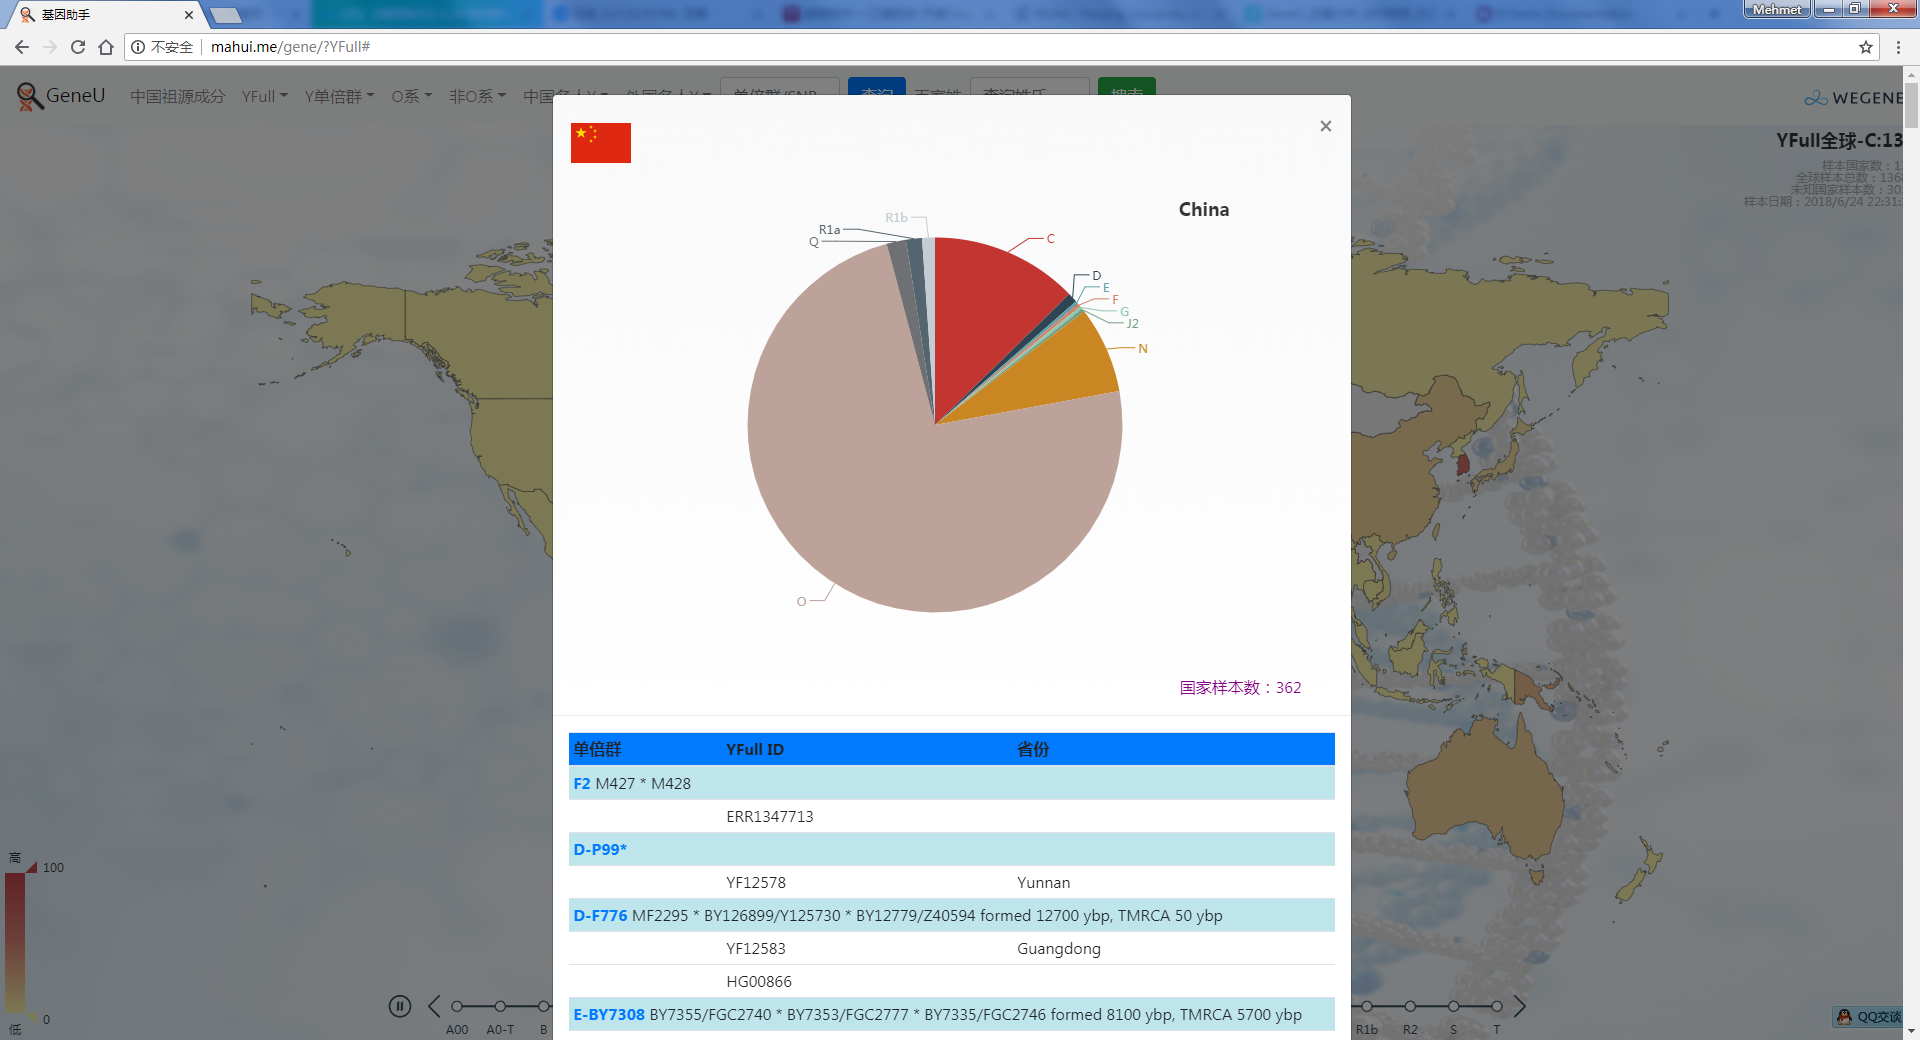This screenshot has height=1040, width=1920.
Task: Close the China haplogroup popup
Action: [x=1325, y=126]
